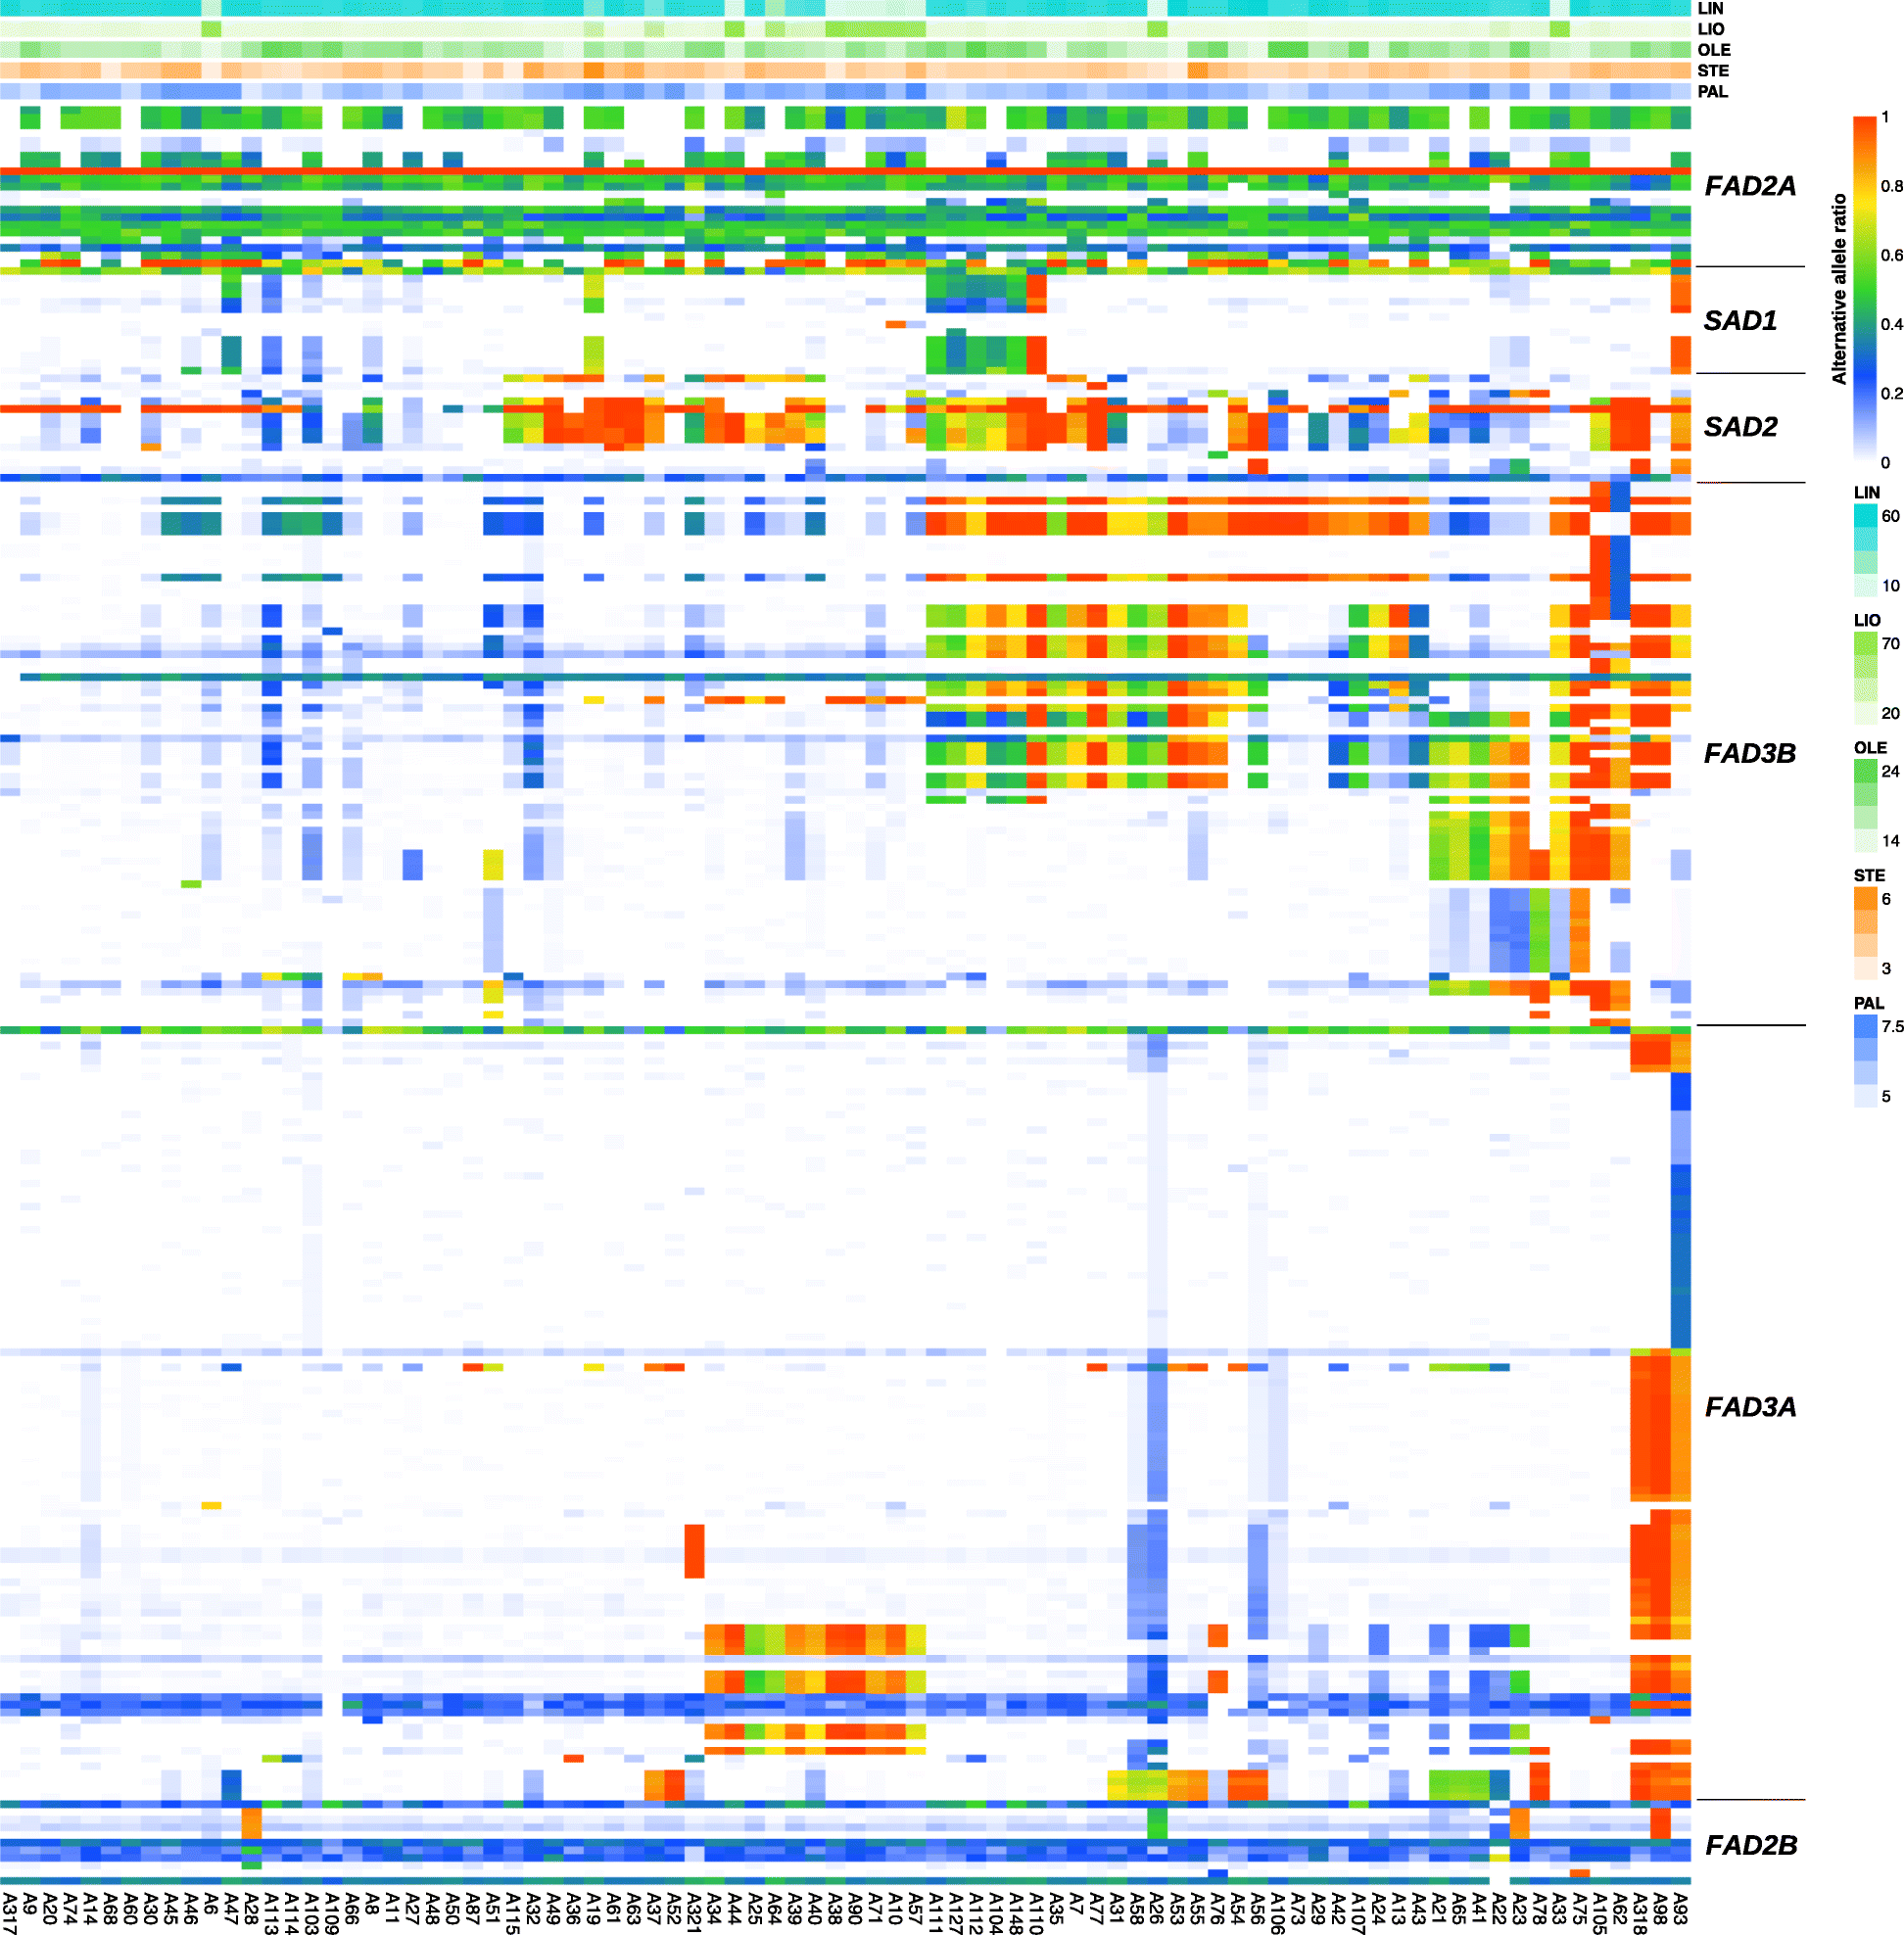Viewport: 1904px width, 1935px height.
Task: Click sample label A87 on the x-axis
Action: coord(473,1907)
